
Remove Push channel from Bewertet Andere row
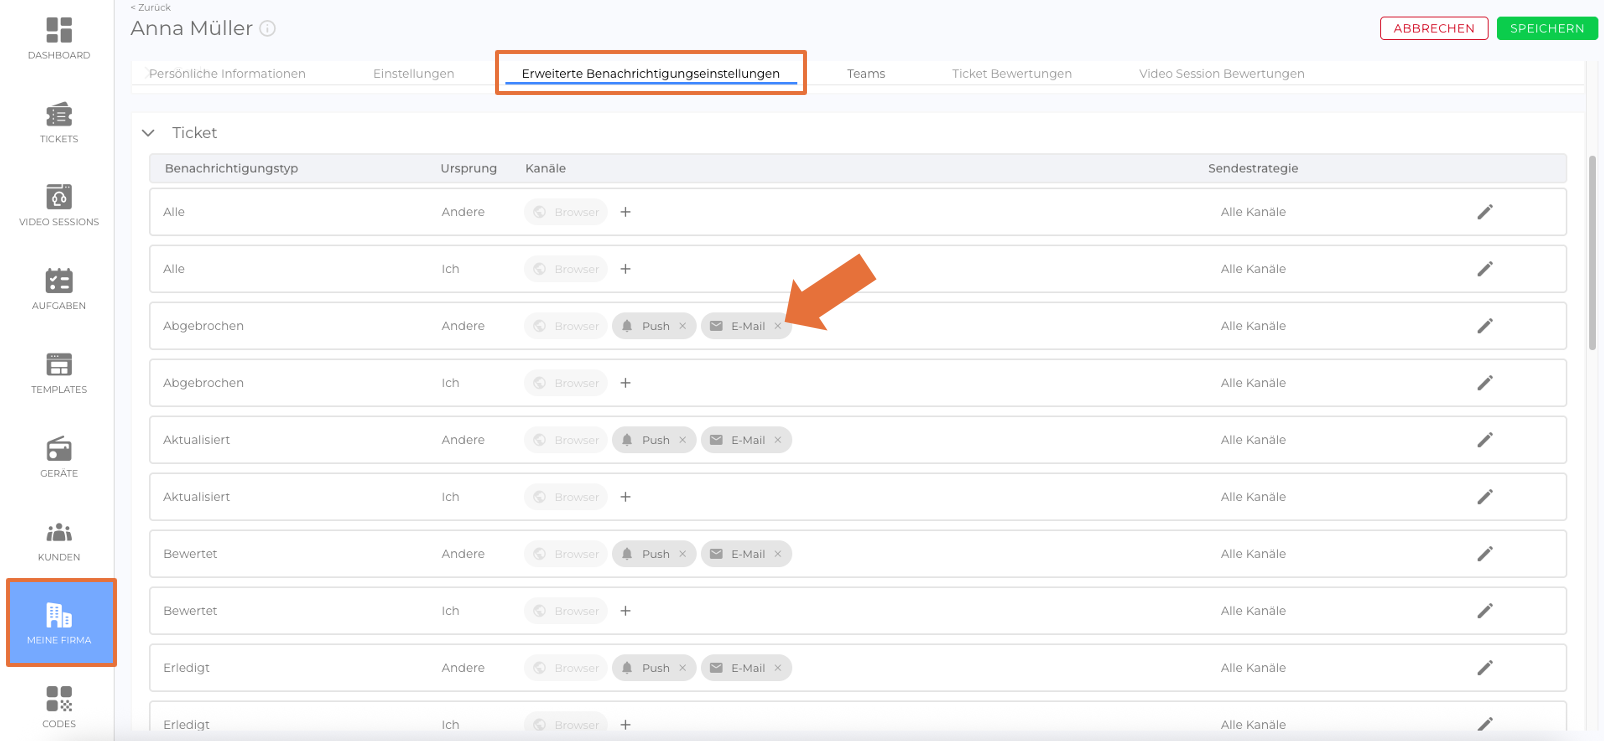point(683,554)
